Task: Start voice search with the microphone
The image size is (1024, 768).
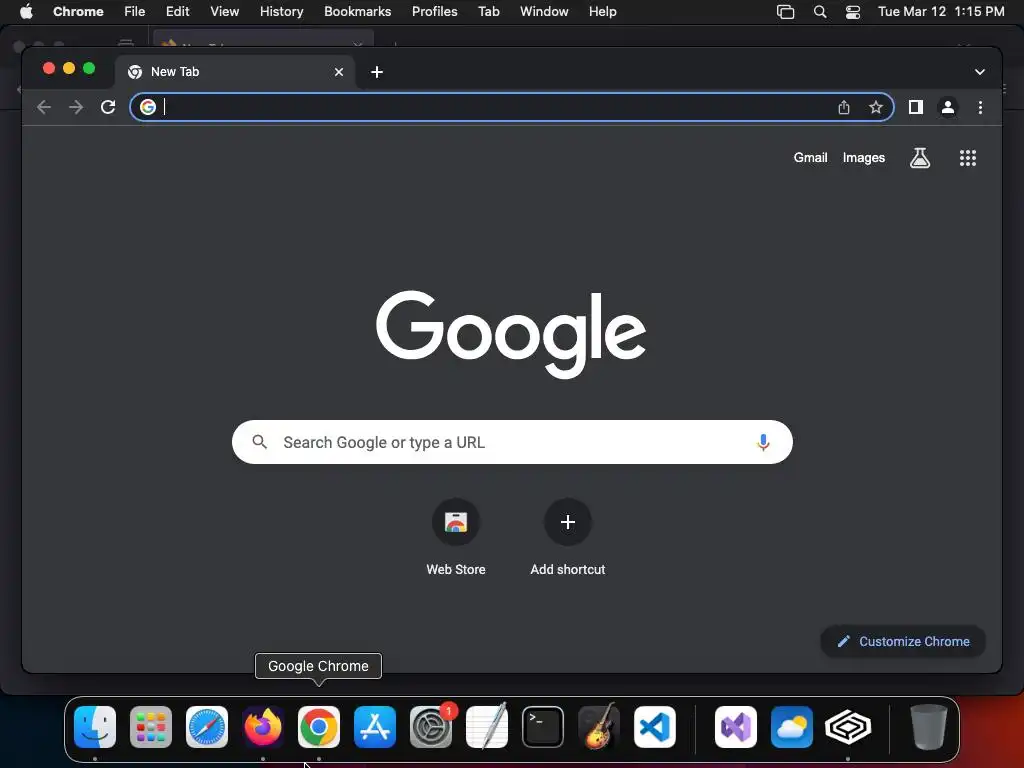Action: coord(763,442)
